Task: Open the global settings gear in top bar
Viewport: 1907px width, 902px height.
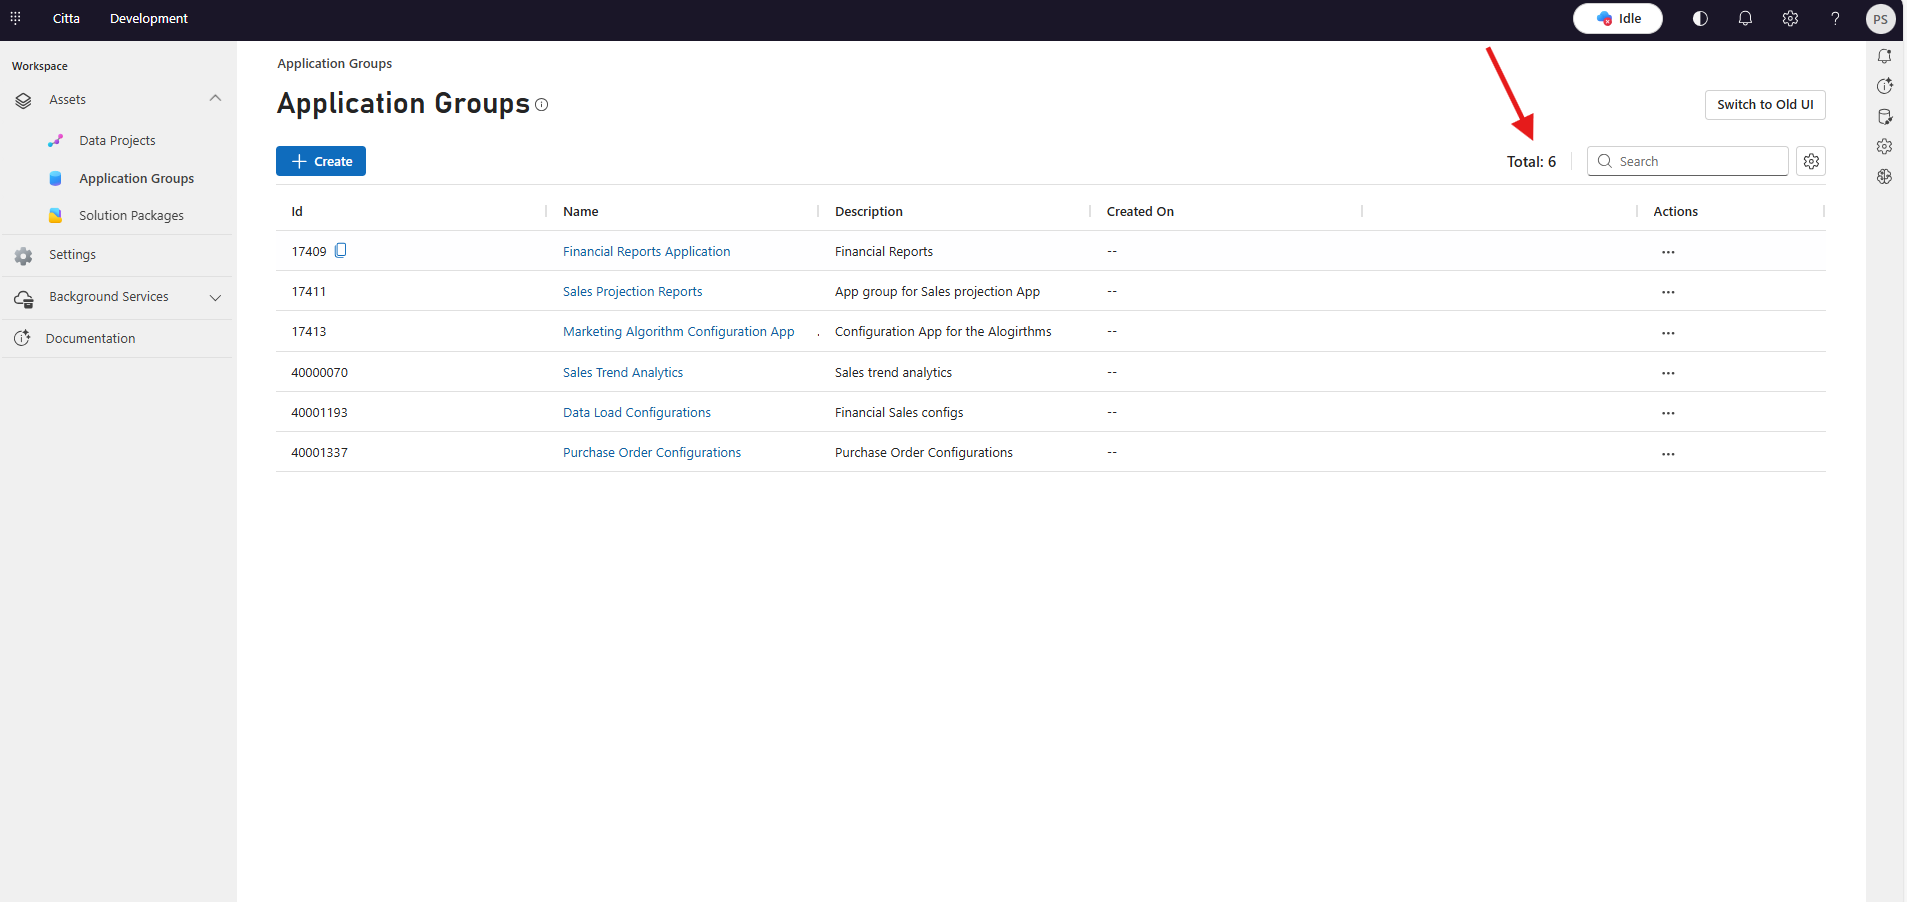Action: pyautogui.click(x=1790, y=19)
